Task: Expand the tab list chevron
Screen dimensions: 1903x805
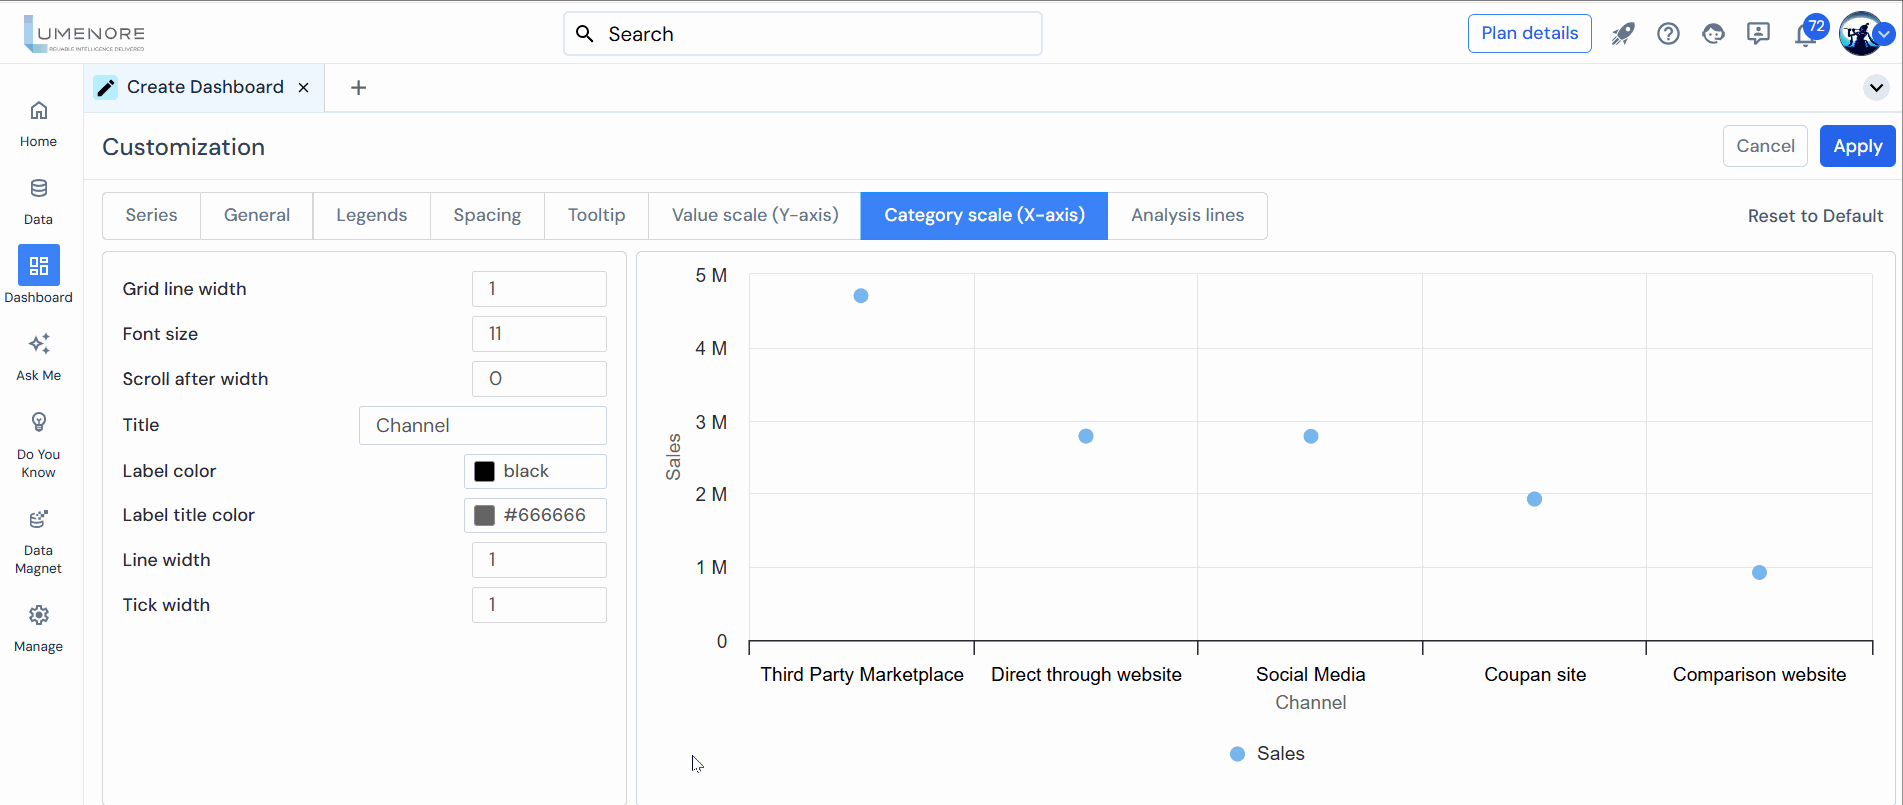Action: point(1876,88)
